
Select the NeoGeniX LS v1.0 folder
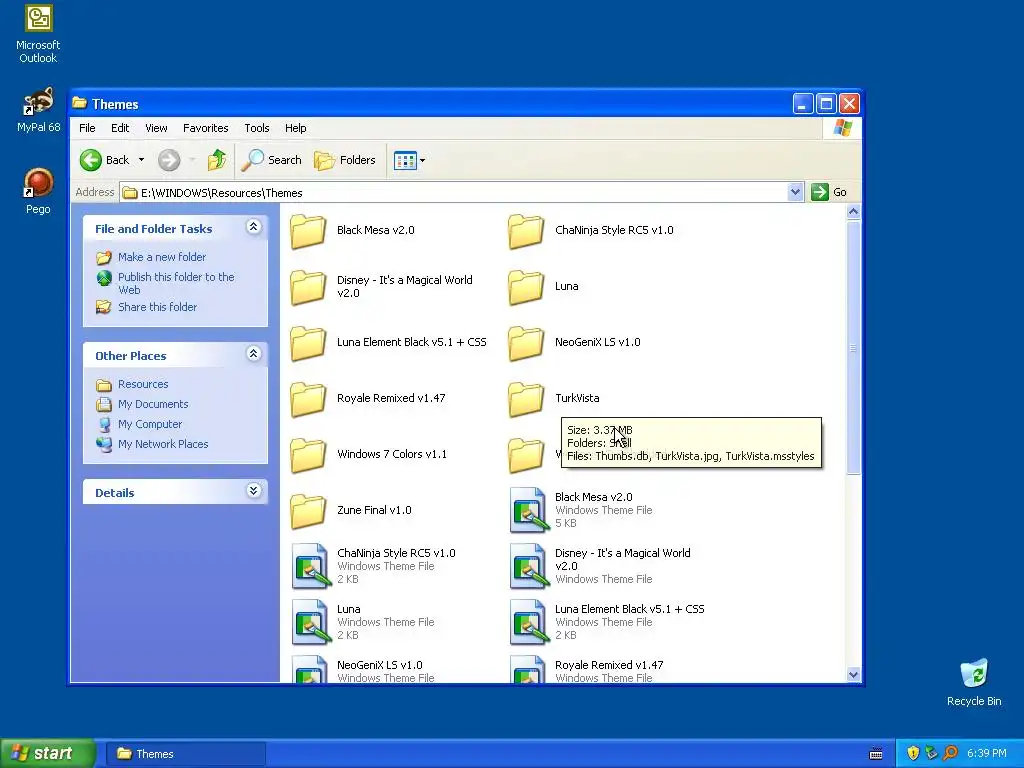[575, 343]
